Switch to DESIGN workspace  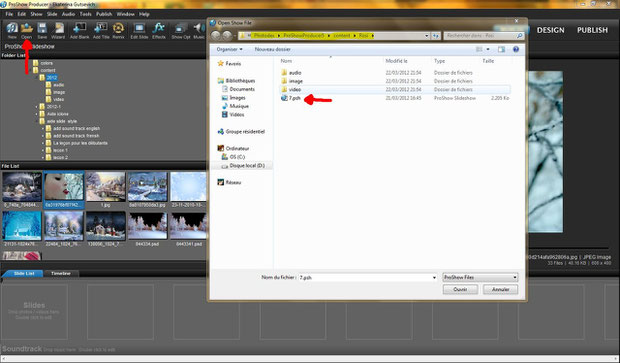pyautogui.click(x=550, y=30)
